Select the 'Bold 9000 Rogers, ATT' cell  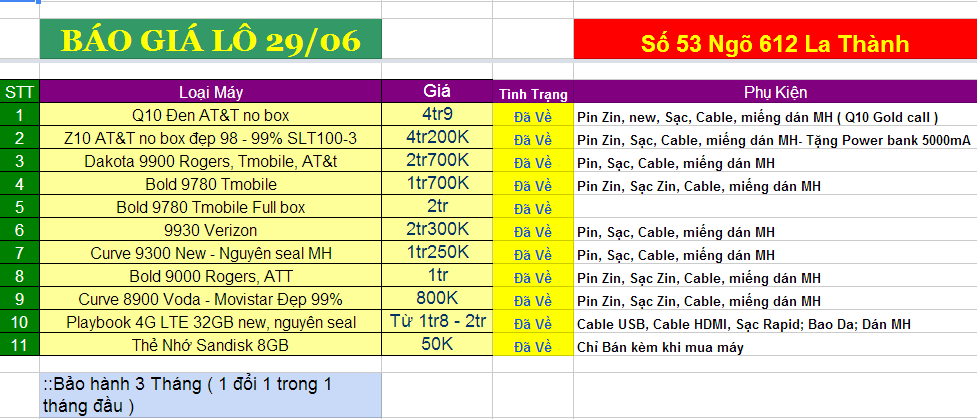pyautogui.click(x=210, y=276)
